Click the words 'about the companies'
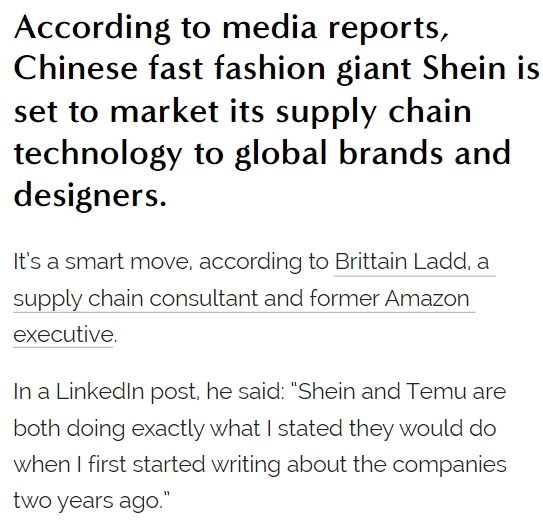Viewport: 543px width, 529px height. click(397, 465)
